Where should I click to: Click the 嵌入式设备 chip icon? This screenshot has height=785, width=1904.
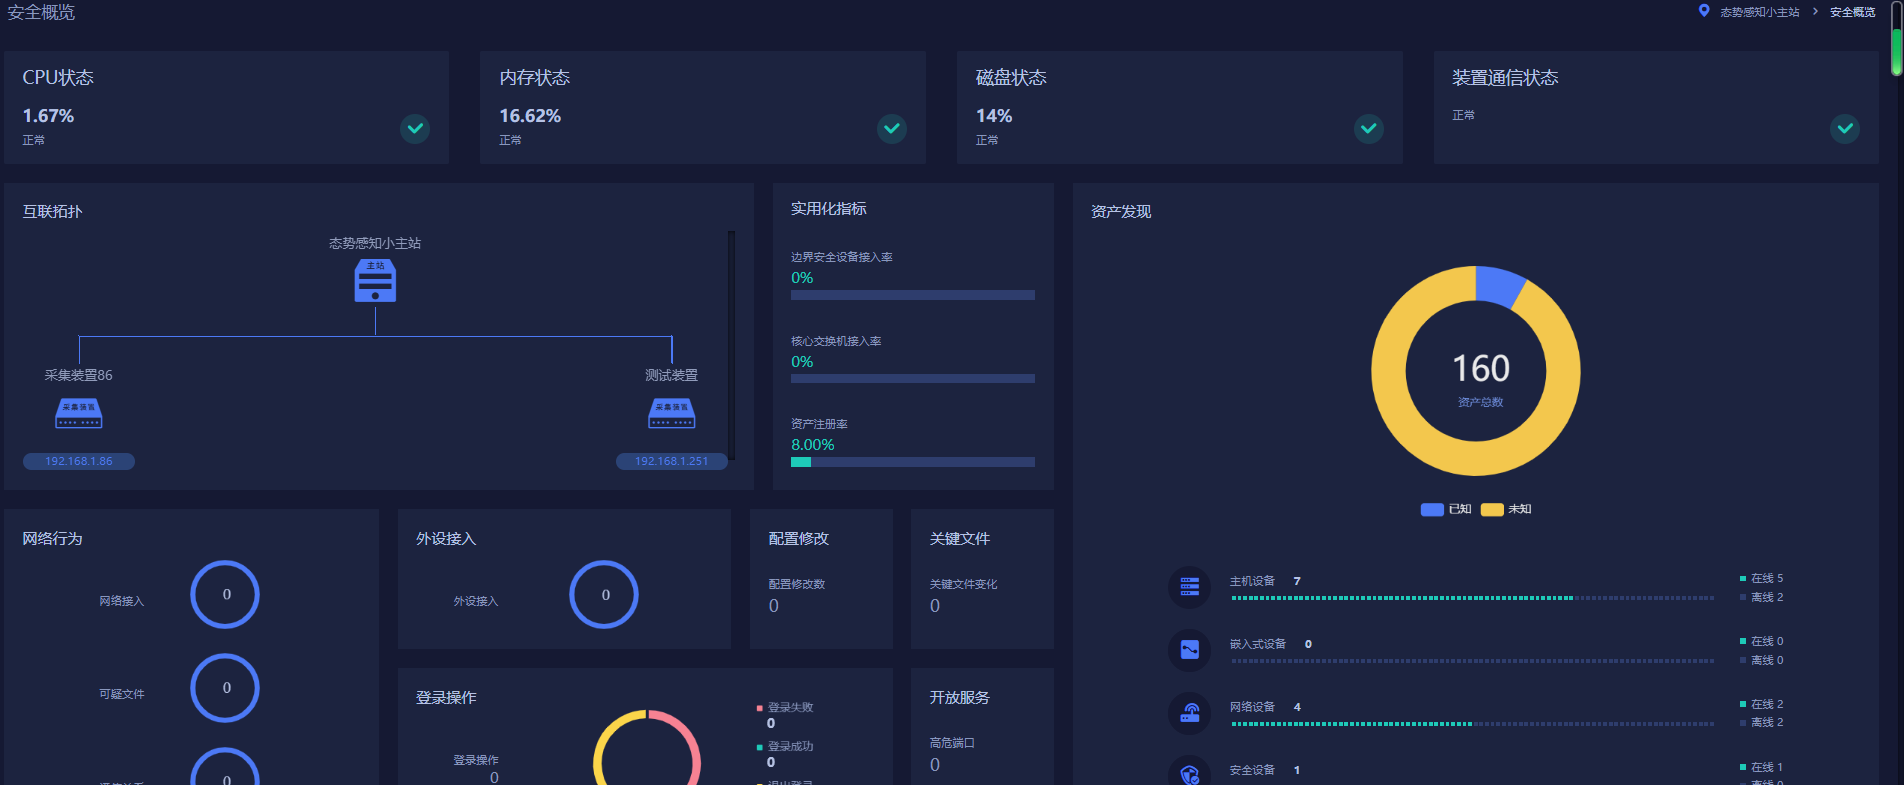tap(1190, 650)
